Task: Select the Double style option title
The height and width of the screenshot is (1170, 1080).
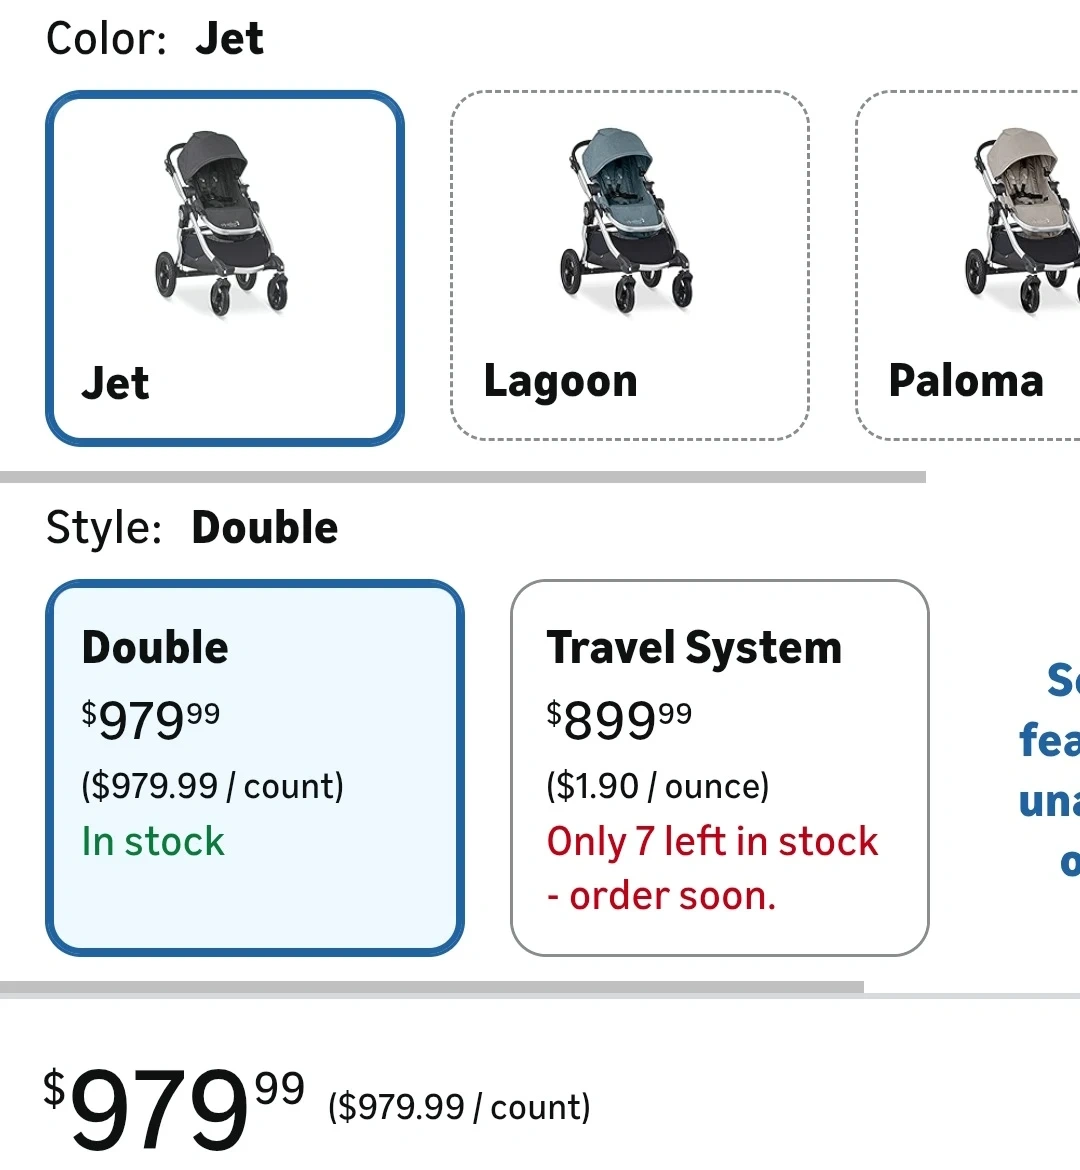Action: pyautogui.click(x=155, y=647)
